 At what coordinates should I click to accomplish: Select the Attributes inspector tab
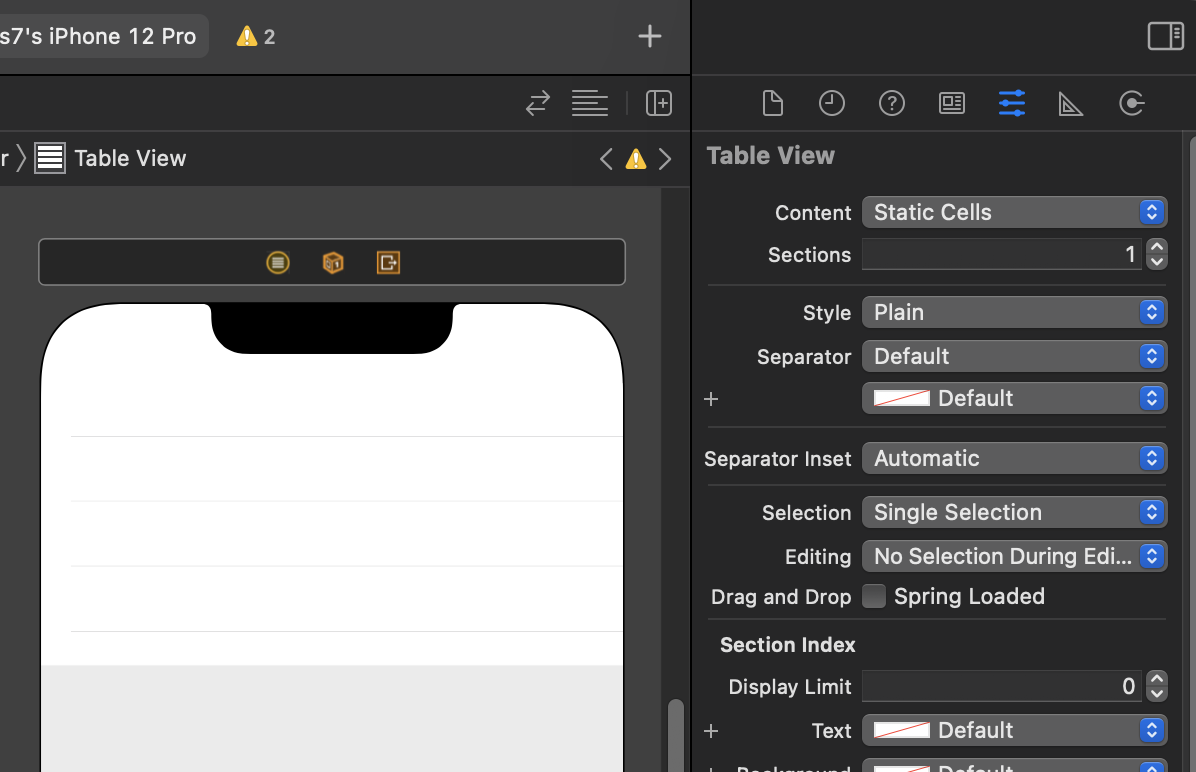1011,103
